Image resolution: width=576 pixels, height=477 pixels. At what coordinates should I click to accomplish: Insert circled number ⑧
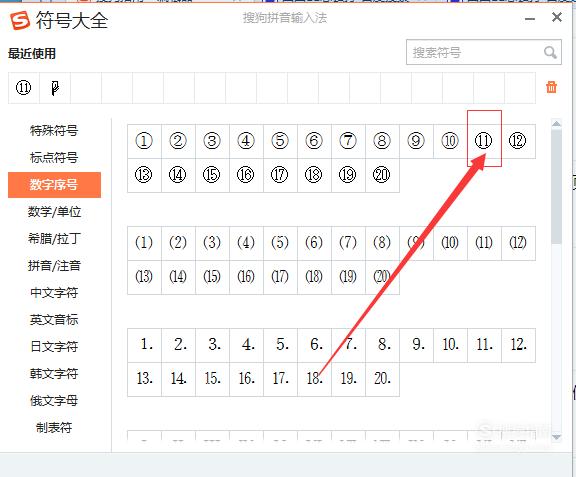point(382,141)
